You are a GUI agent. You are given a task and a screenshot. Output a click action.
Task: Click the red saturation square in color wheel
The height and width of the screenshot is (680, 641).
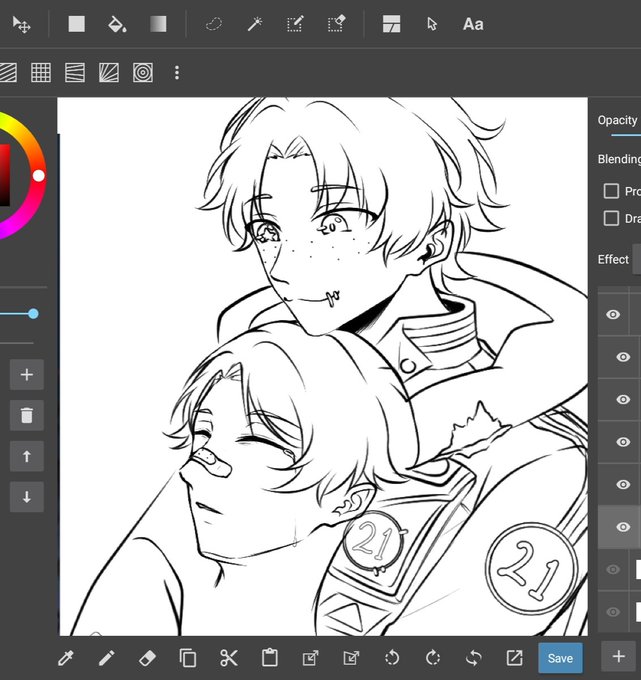point(4,175)
